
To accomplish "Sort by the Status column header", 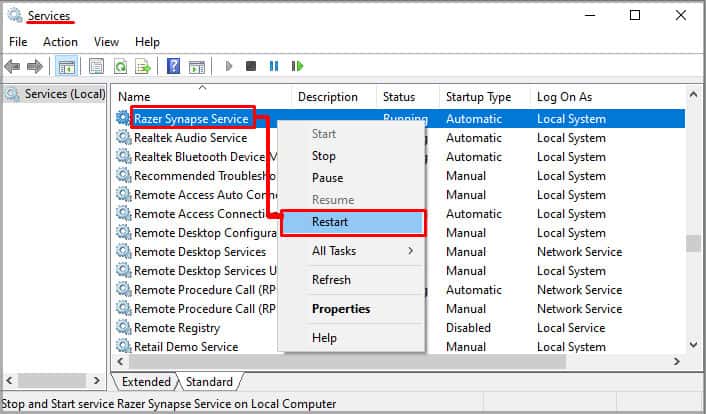I will click(x=407, y=97).
